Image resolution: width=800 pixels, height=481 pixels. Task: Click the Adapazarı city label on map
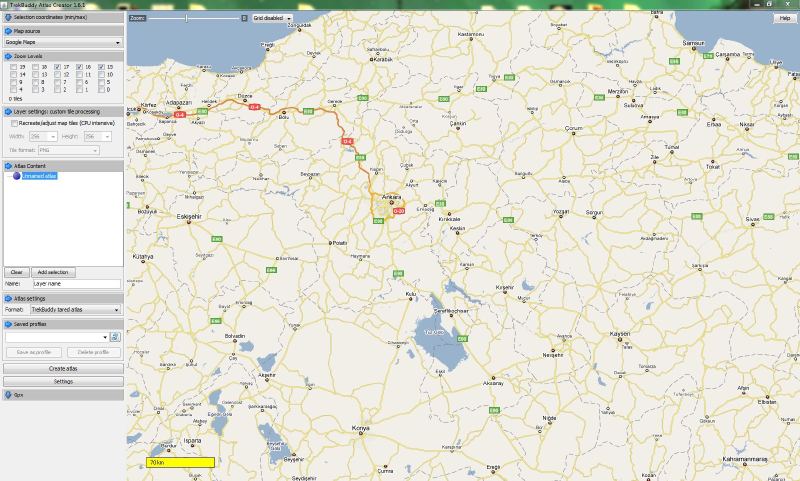[x=178, y=103]
